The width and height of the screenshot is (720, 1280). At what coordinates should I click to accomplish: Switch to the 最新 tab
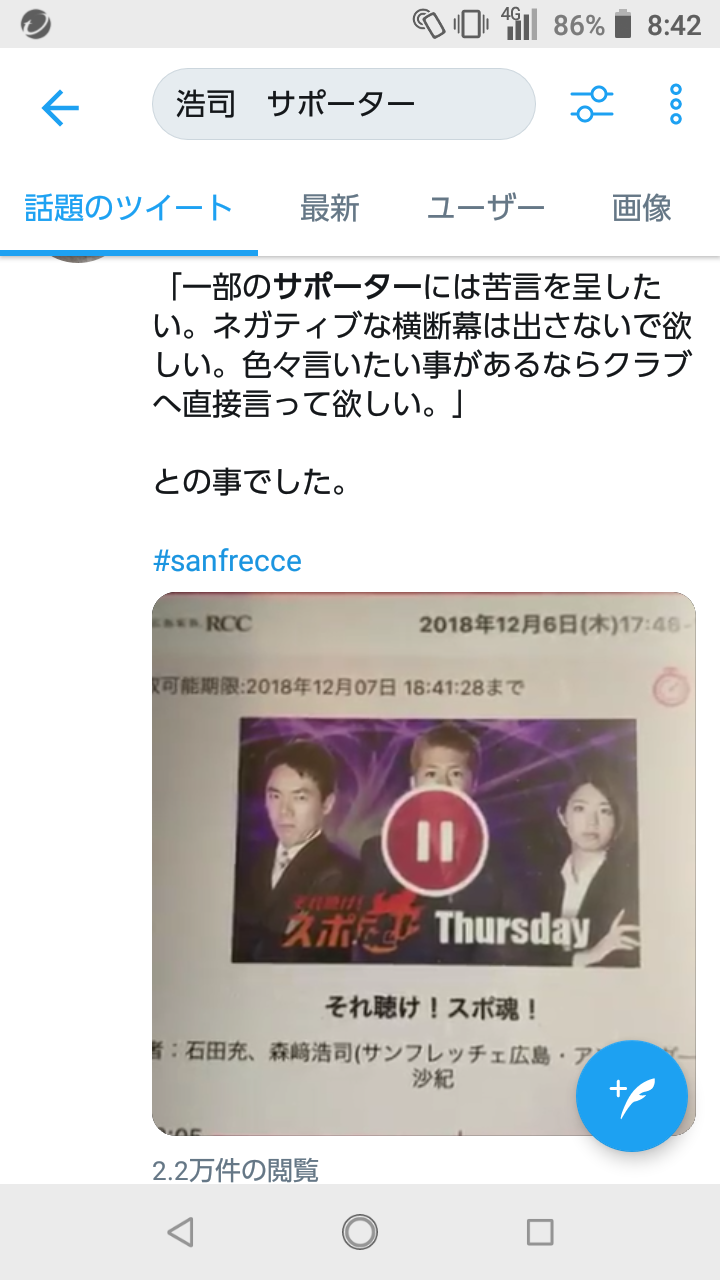click(329, 208)
